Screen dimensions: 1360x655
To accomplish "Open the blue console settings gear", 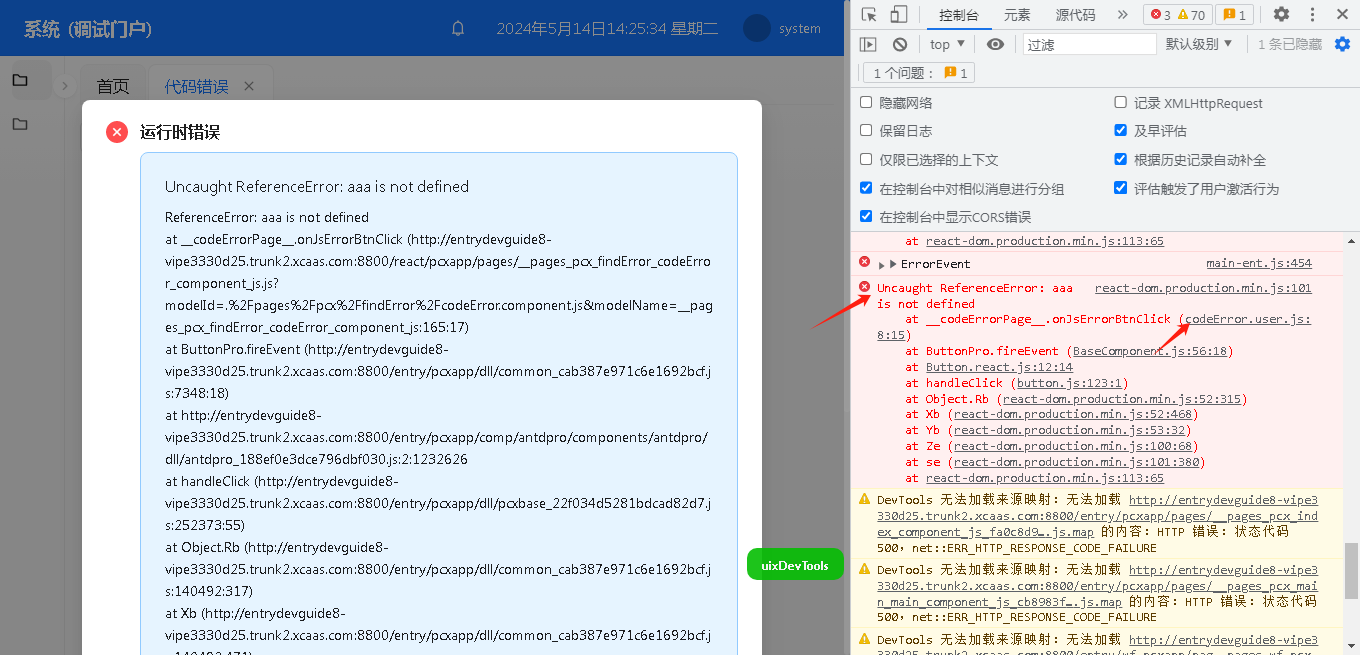I will pos(1342,44).
